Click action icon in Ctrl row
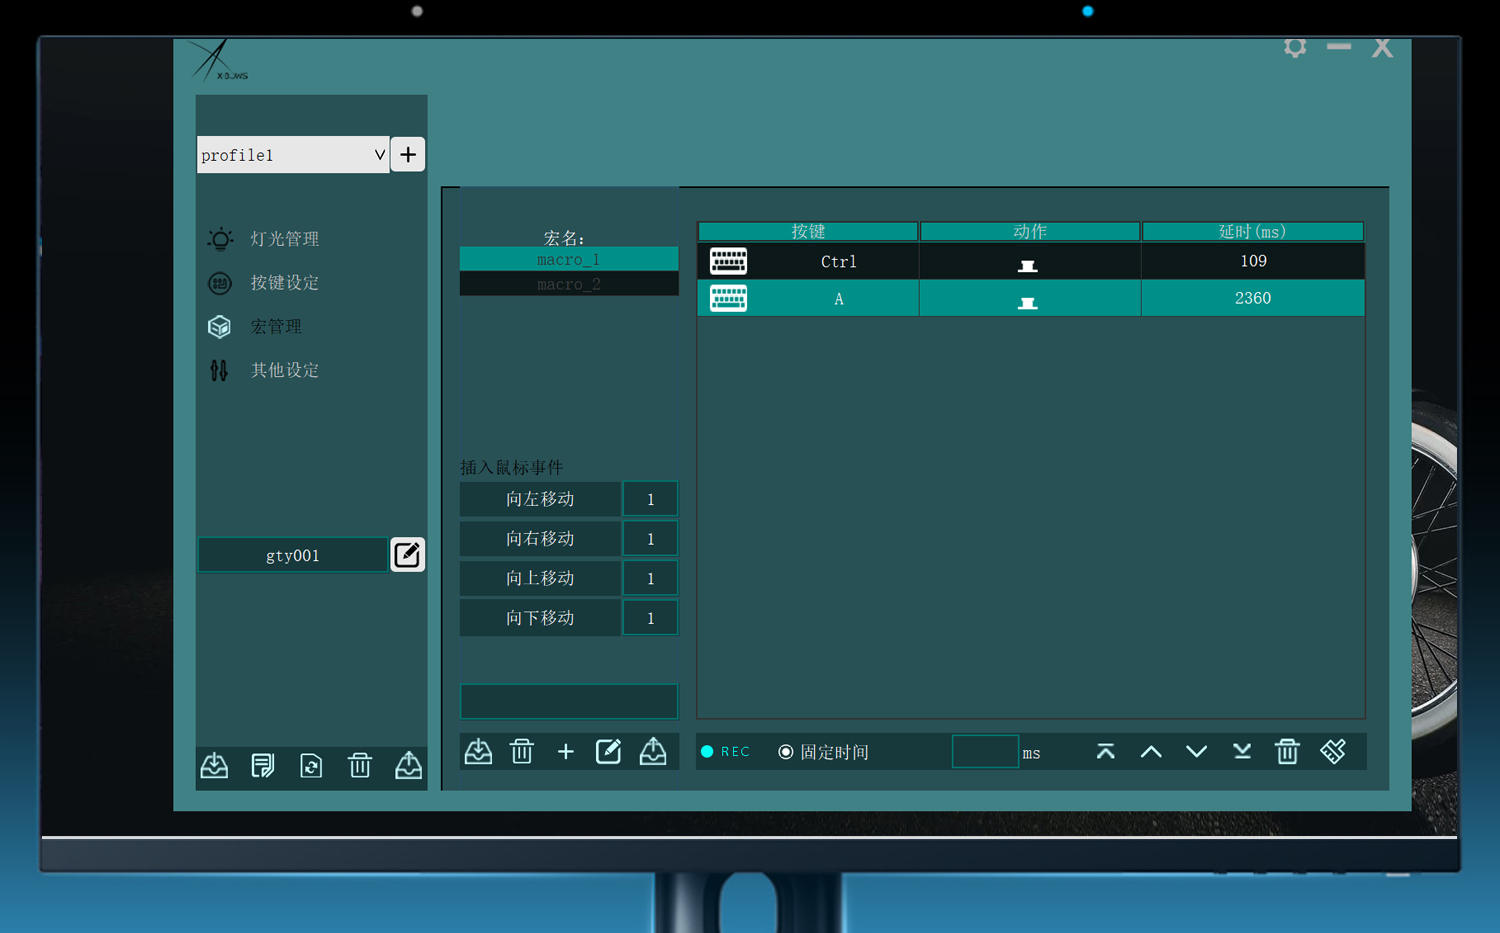Viewport: 1500px width, 933px height. click(1027, 266)
